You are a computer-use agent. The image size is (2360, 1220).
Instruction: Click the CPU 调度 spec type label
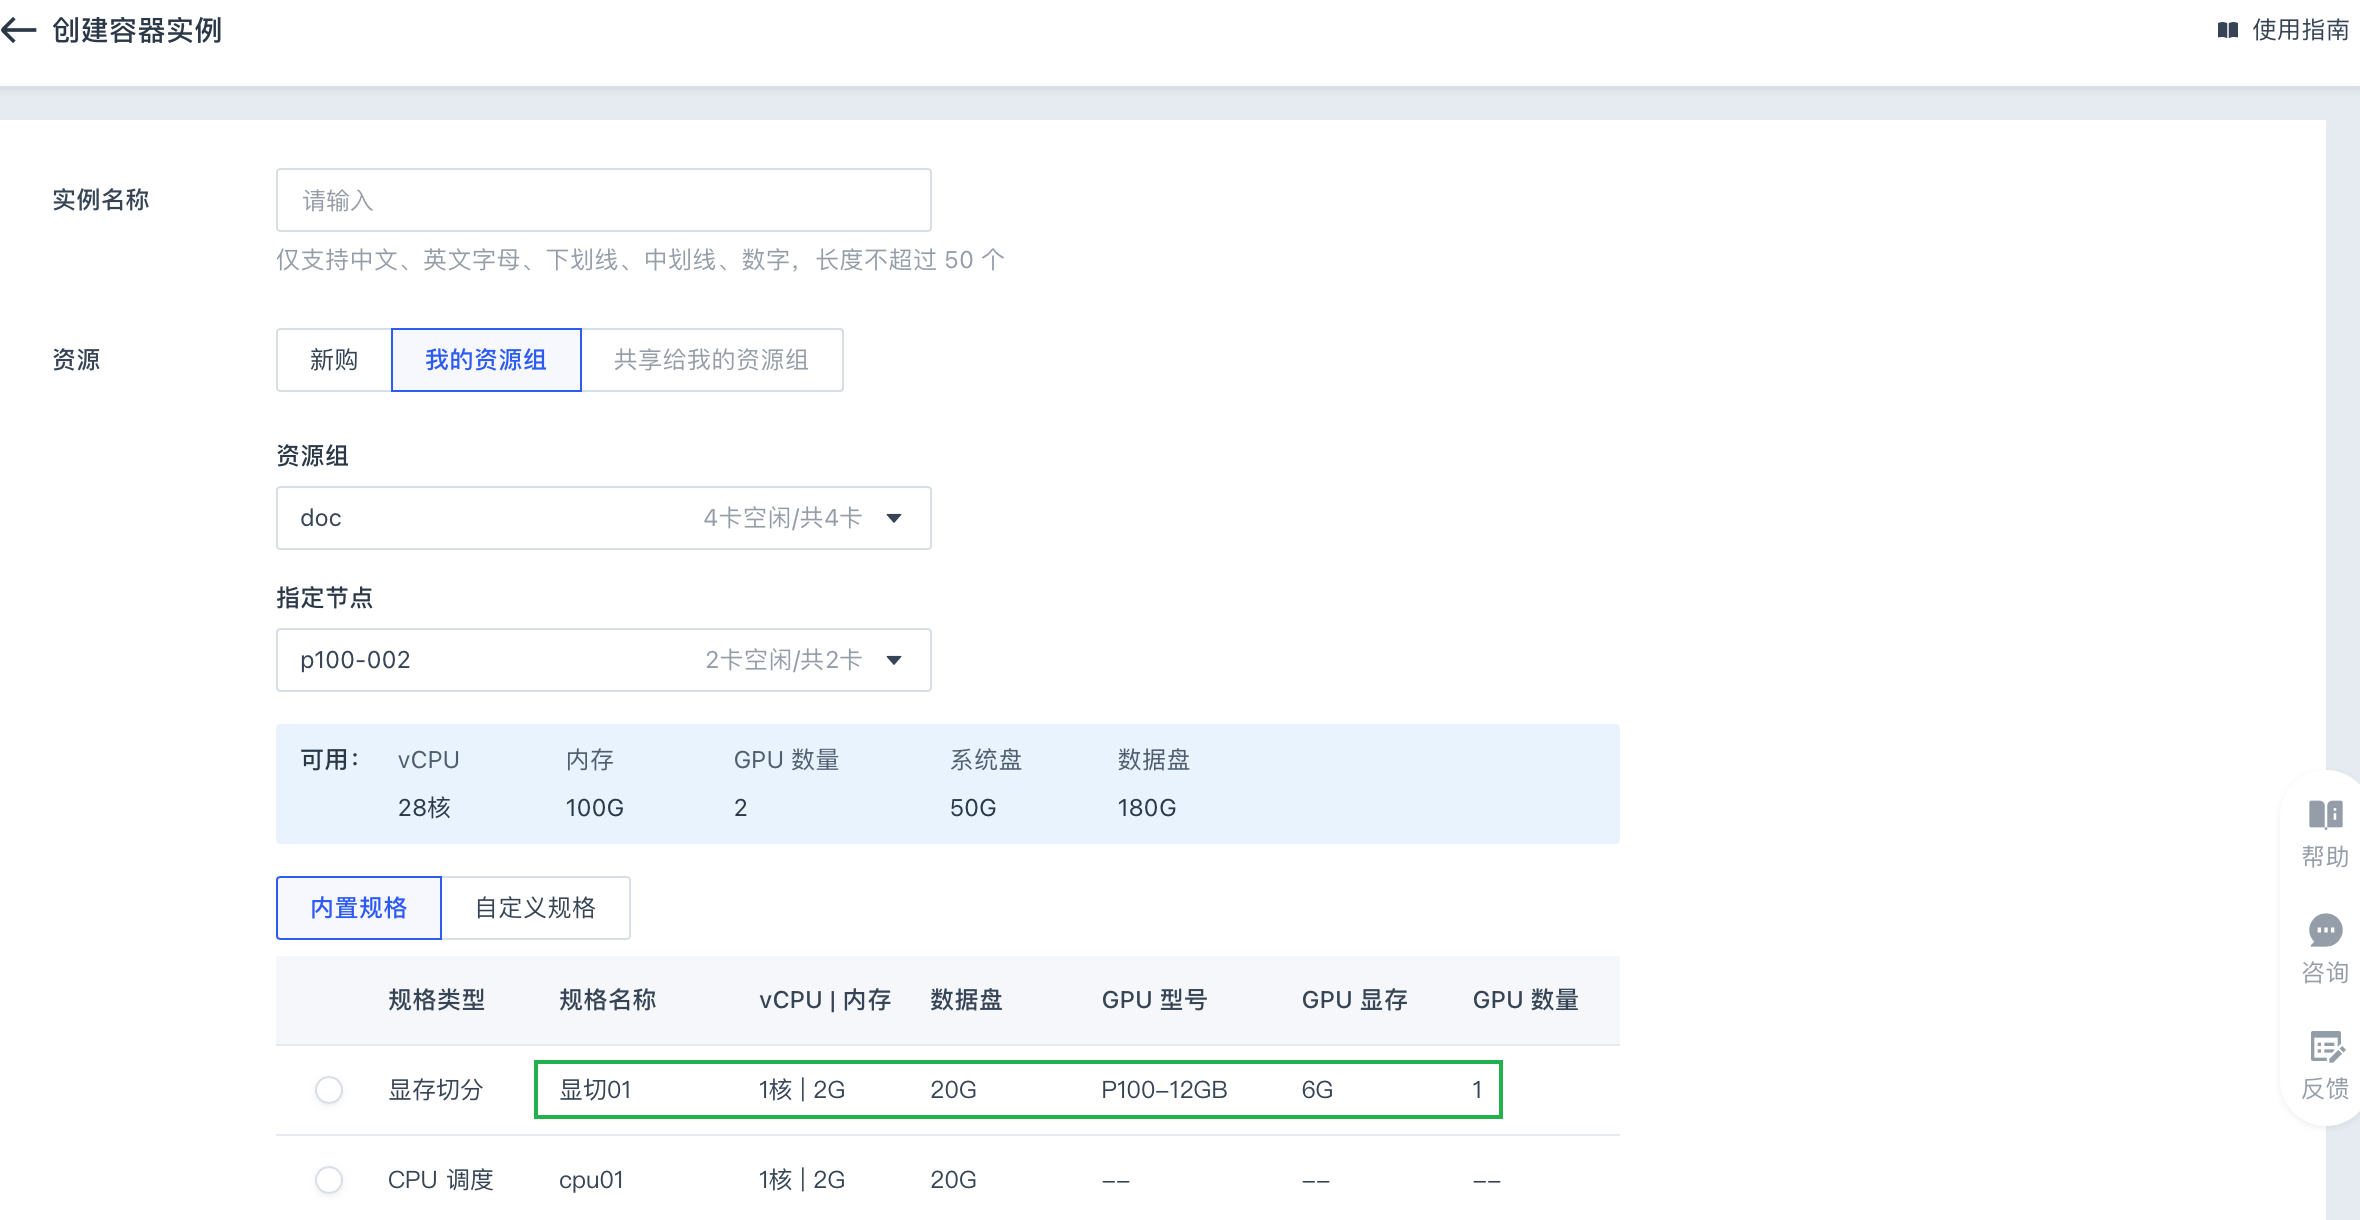(x=441, y=1180)
